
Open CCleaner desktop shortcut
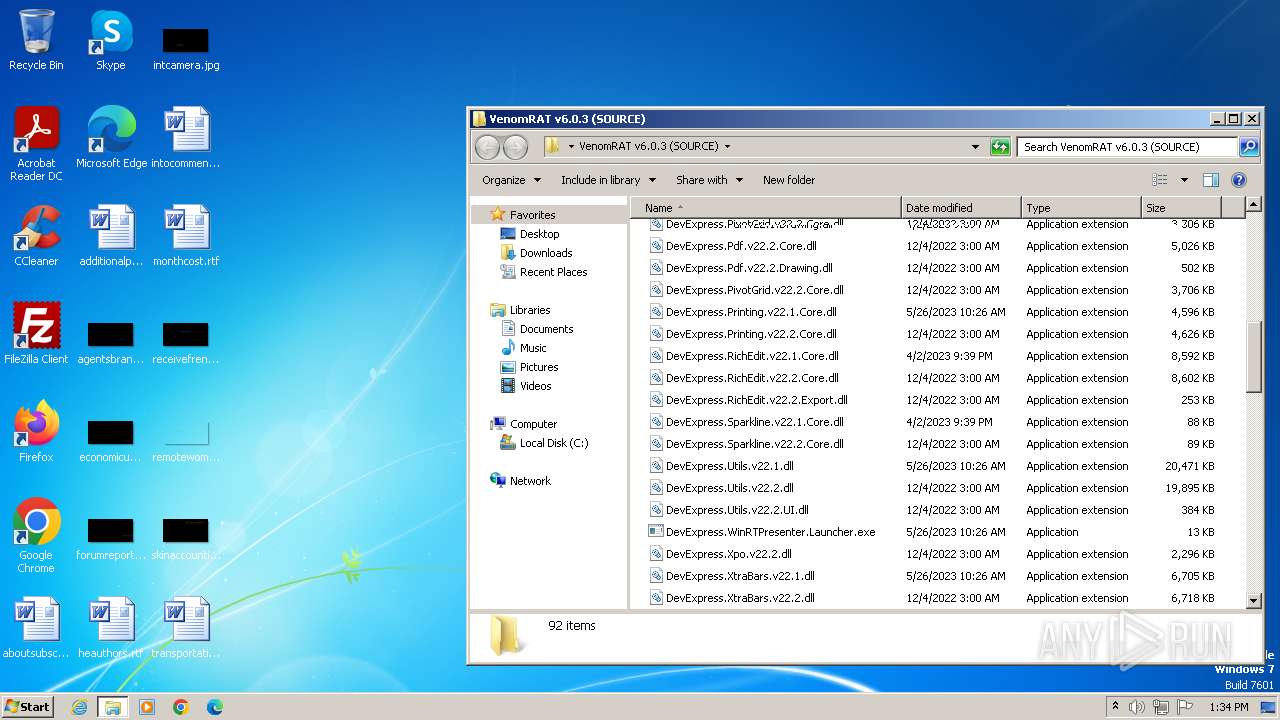click(x=36, y=235)
